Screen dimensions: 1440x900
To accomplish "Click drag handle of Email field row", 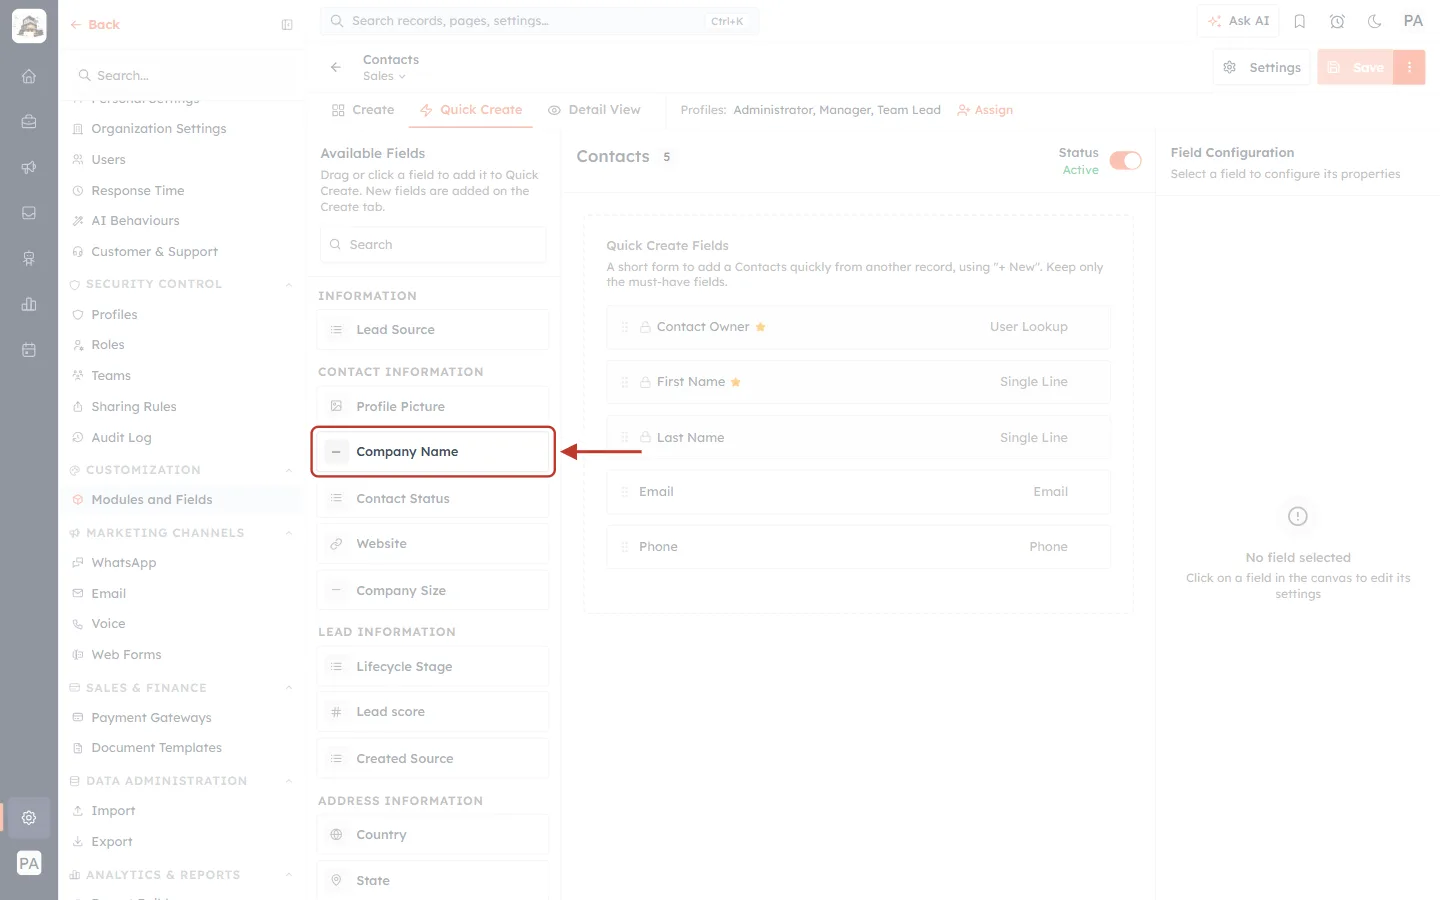I will coord(625,492).
